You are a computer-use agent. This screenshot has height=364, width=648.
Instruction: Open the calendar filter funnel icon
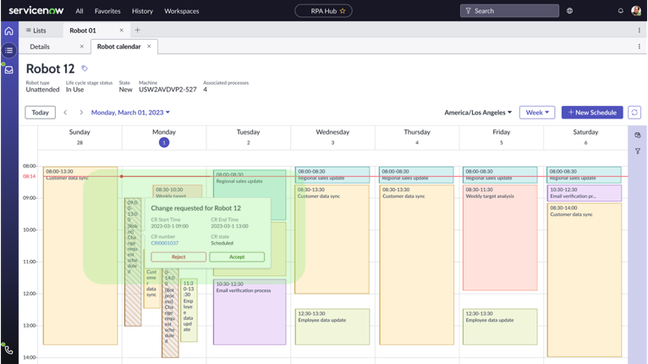638,151
